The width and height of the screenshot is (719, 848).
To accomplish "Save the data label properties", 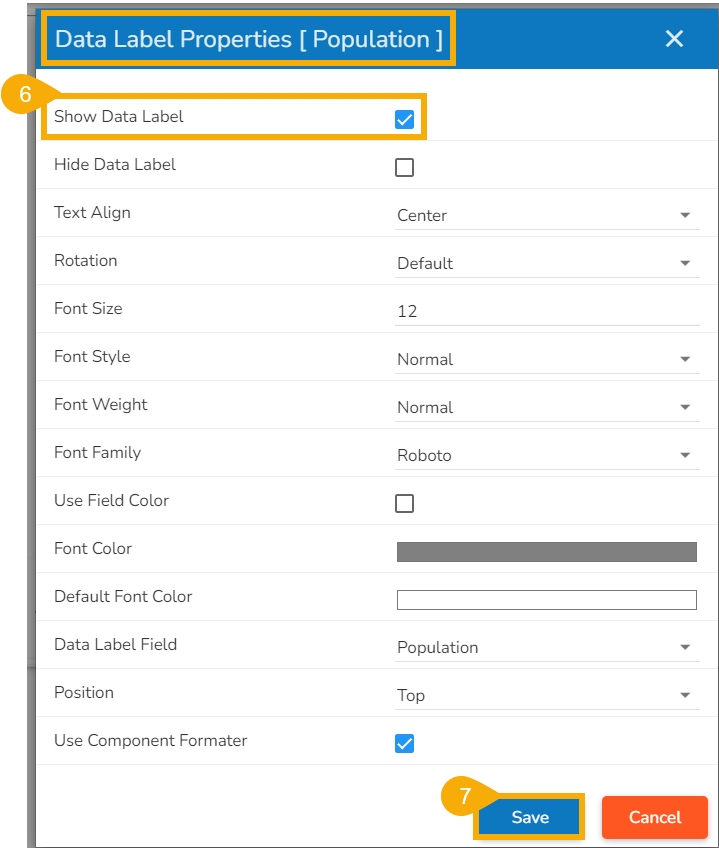I will (x=530, y=817).
